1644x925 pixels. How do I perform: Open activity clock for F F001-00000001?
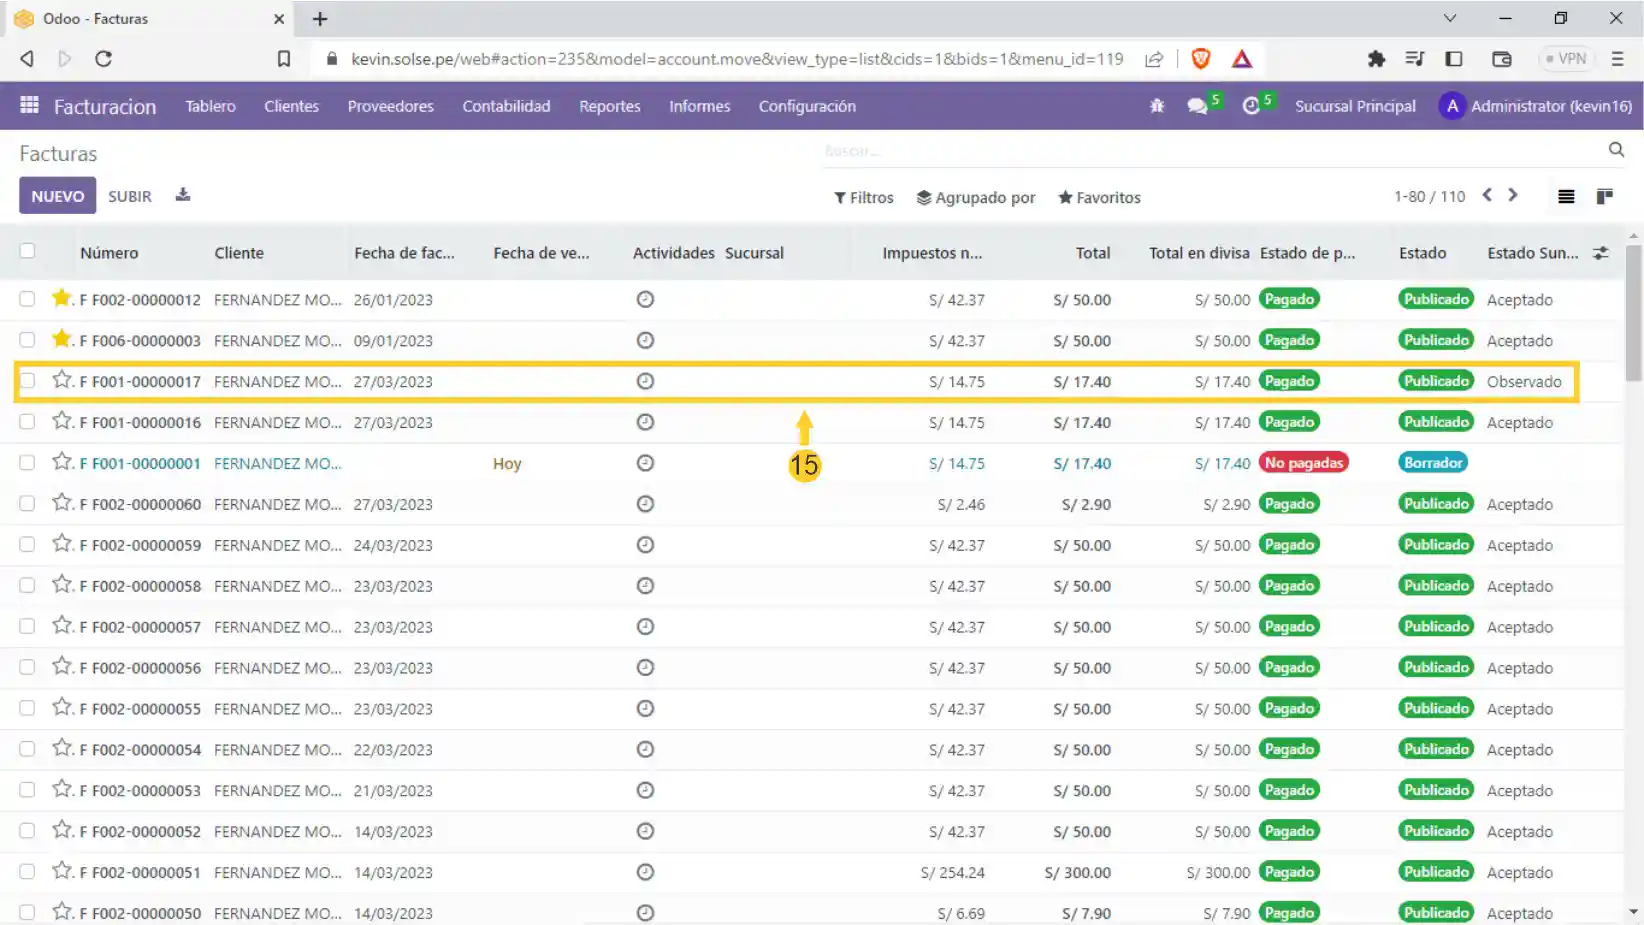pyautogui.click(x=645, y=463)
